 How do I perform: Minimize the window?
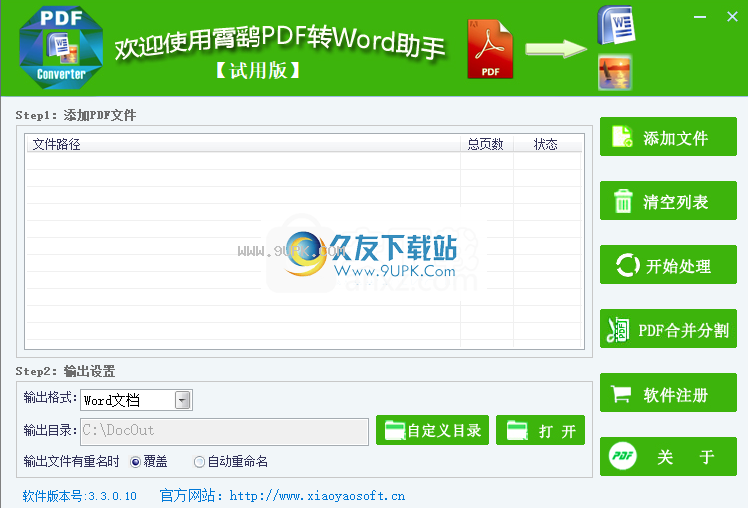(x=700, y=17)
